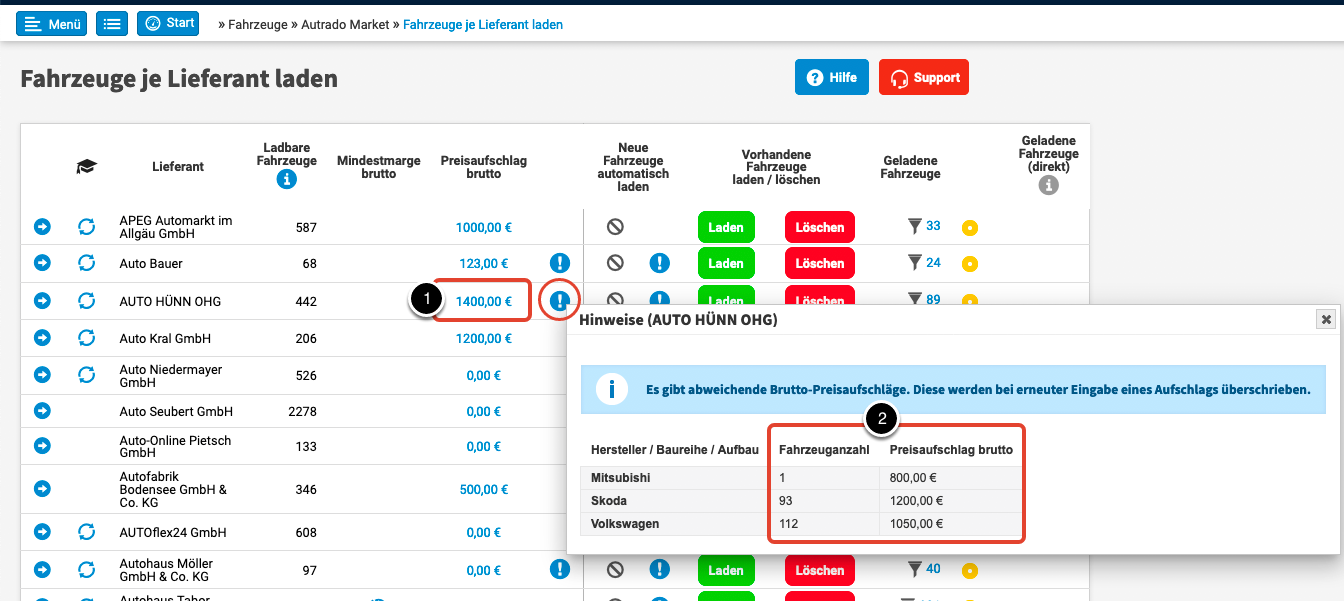Viewport: 1344px width, 601px height.
Task: Contact Support via red button
Action: tap(923, 78)
